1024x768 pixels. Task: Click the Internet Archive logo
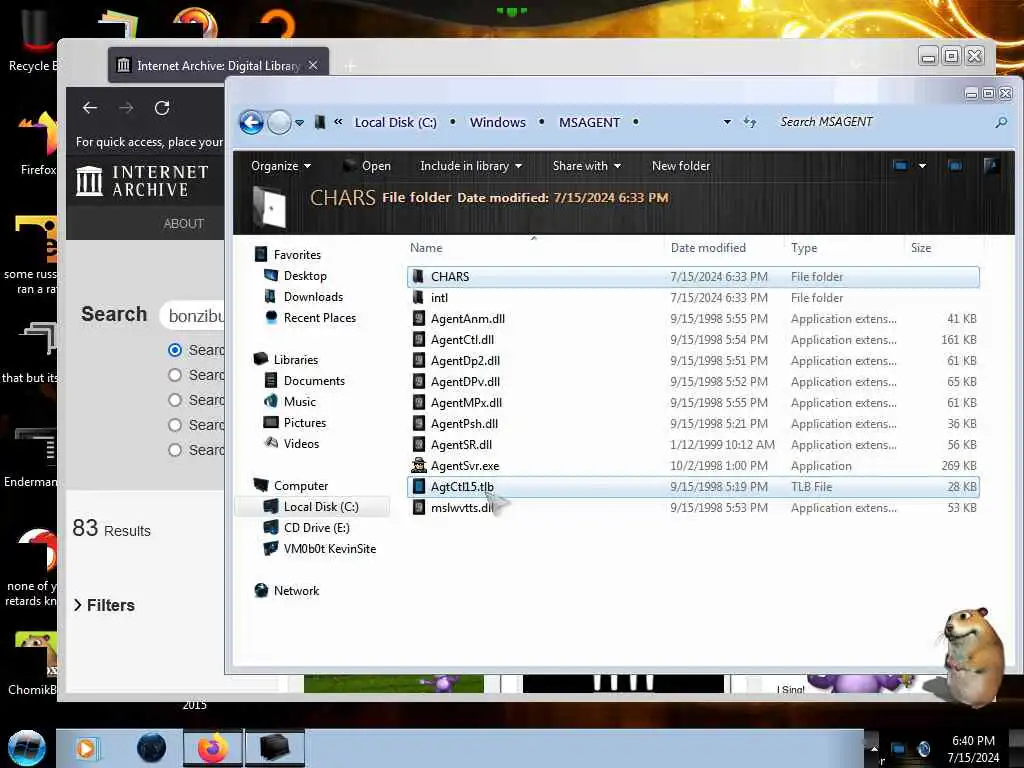142,181
